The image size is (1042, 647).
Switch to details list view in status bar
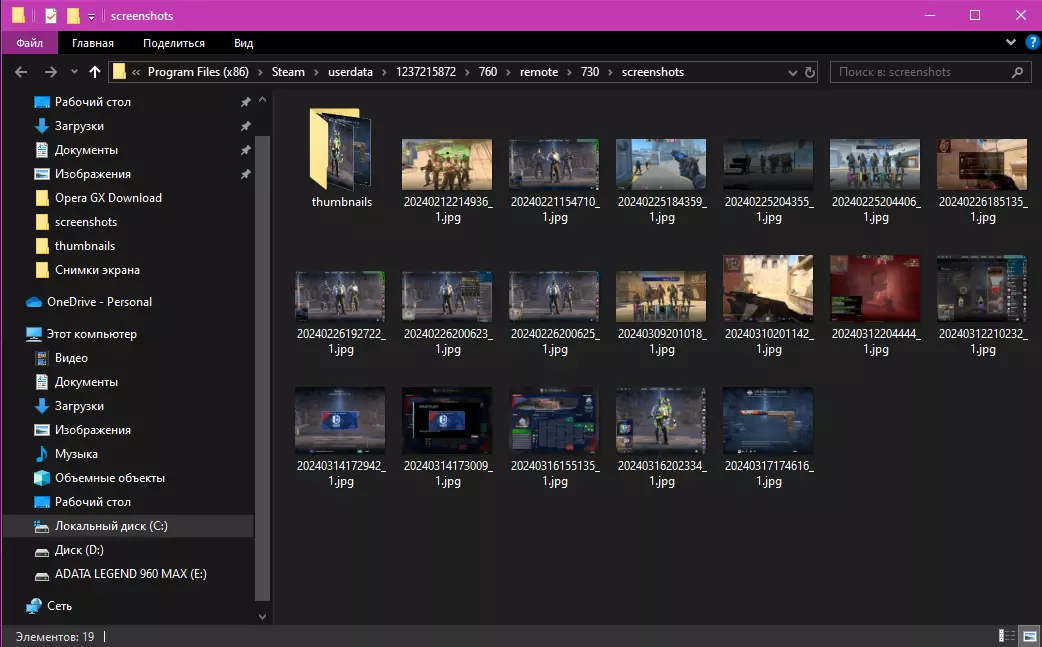(x=1008, y=636)
